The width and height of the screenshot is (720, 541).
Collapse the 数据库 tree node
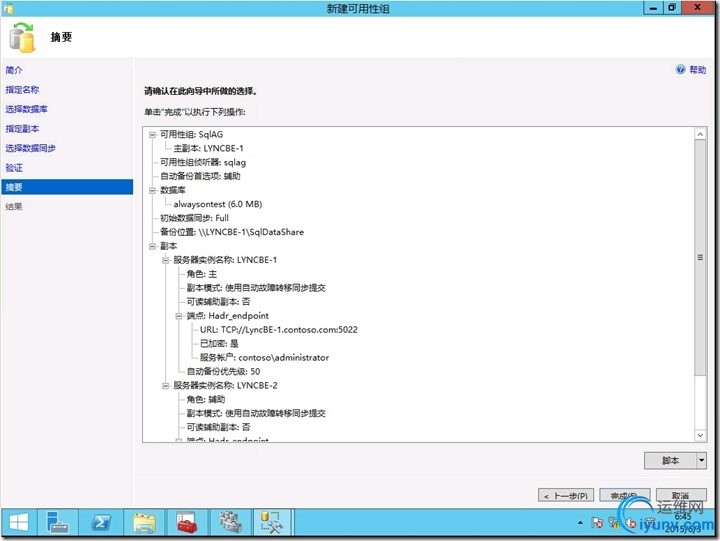pos(152,191)
